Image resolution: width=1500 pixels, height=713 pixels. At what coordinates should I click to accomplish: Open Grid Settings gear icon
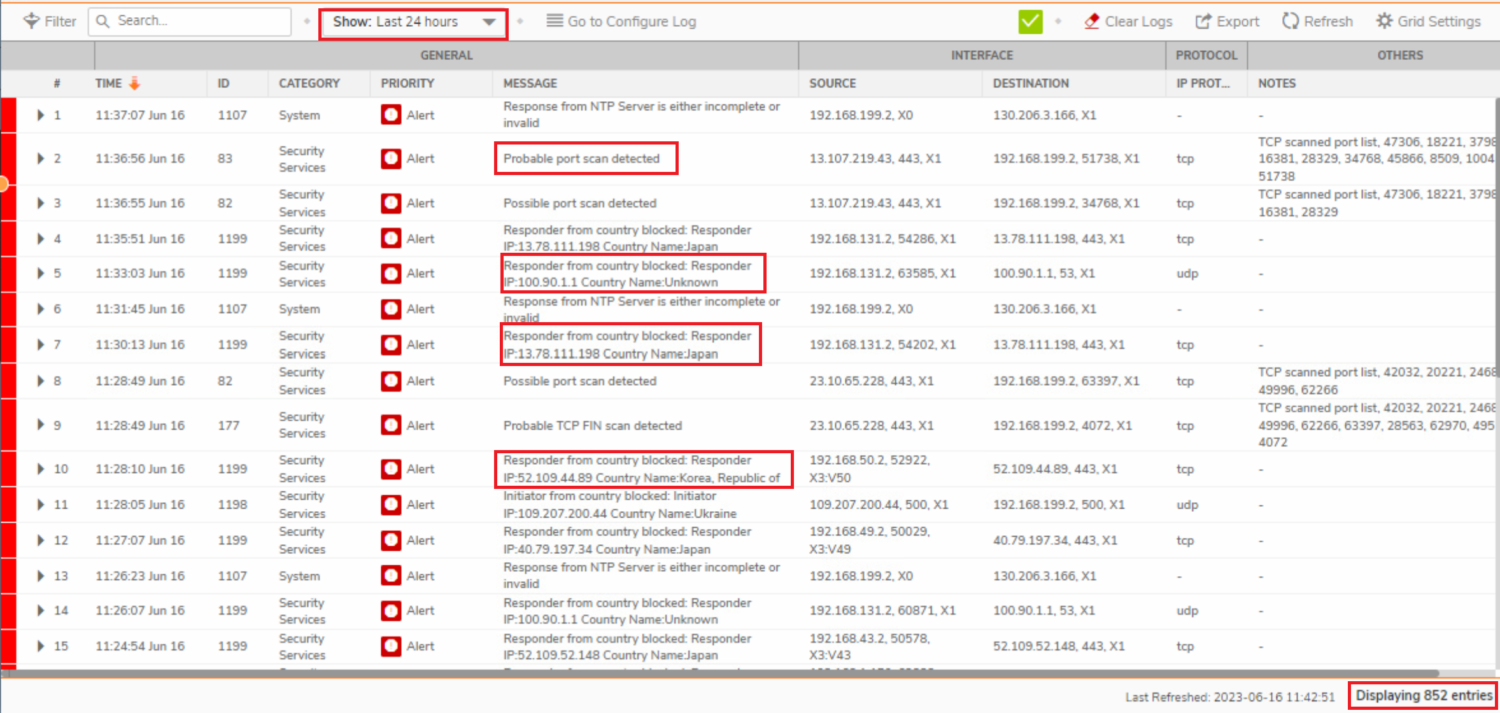tap(1384, 21)
